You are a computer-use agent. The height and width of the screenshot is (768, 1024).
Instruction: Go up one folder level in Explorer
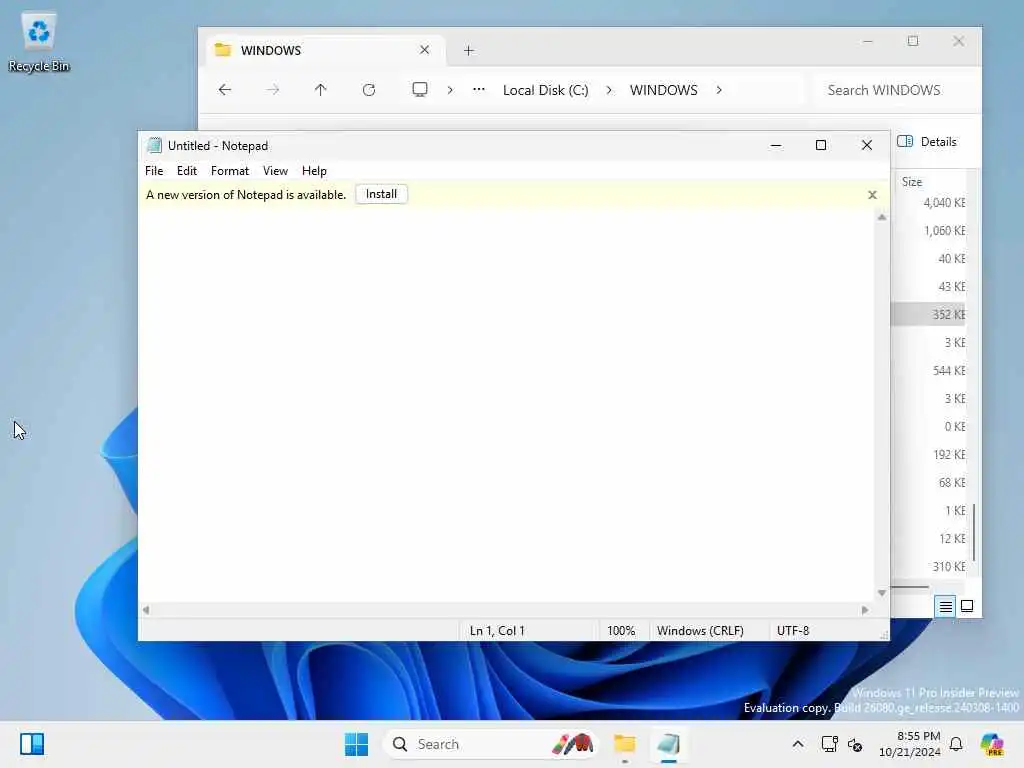pyautogui.click(x=320, y=89)
